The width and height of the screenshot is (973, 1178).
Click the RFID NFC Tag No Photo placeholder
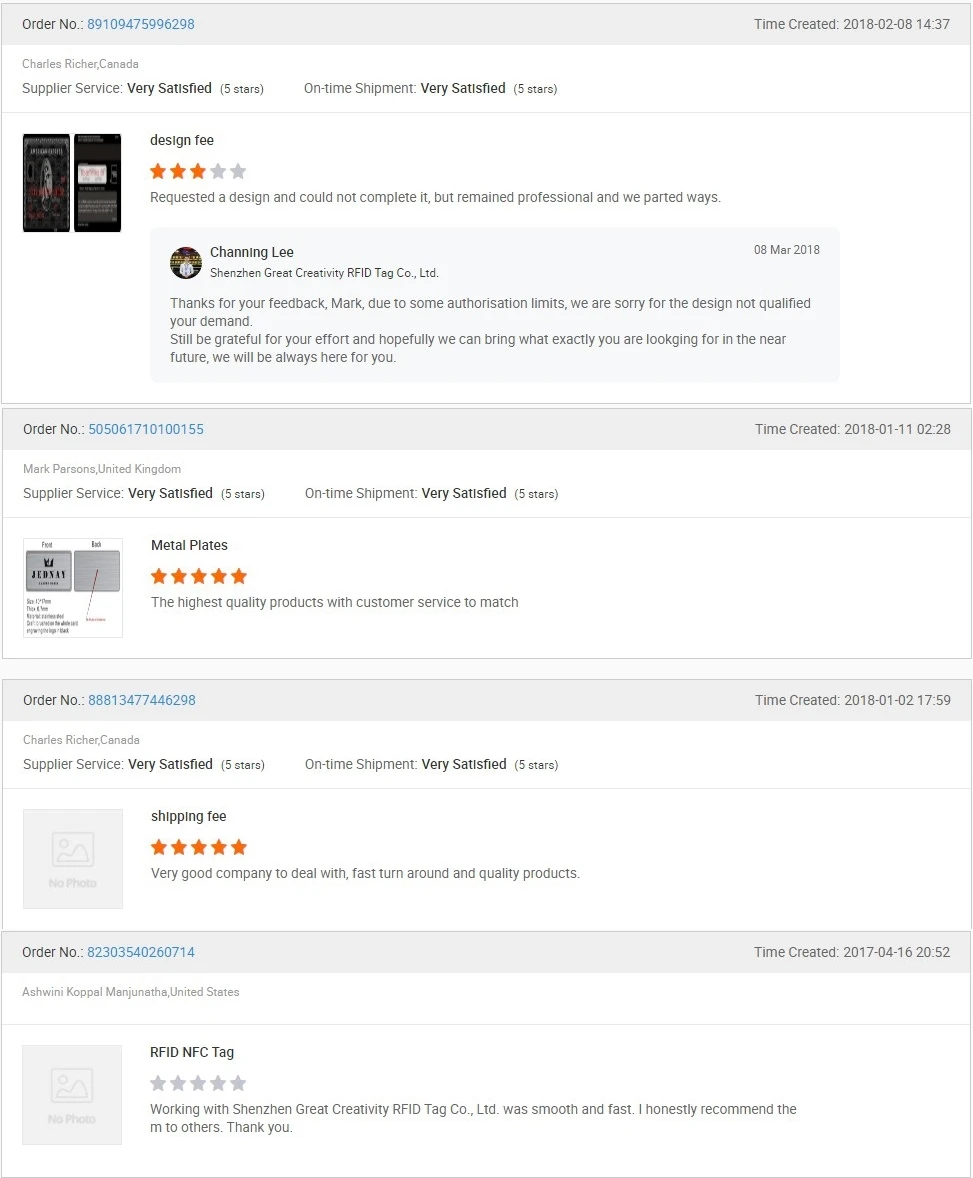tap(72, 1095)
